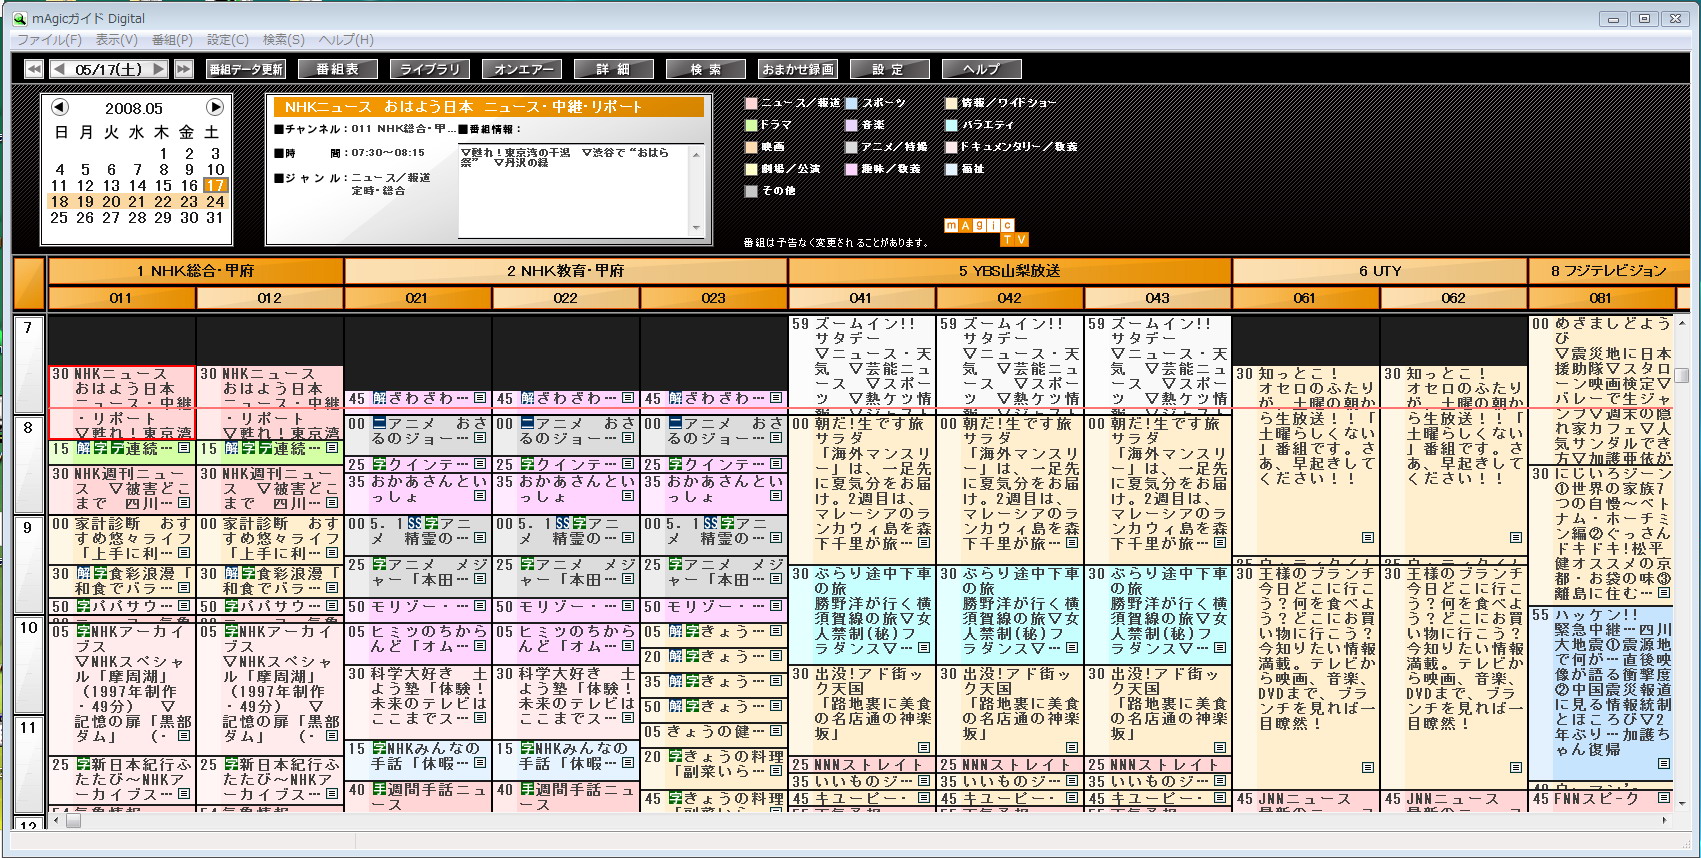This screenshot has width=1701, height=858.
Task: Pick date 18 in the calendar
Action: click(60, 201)
